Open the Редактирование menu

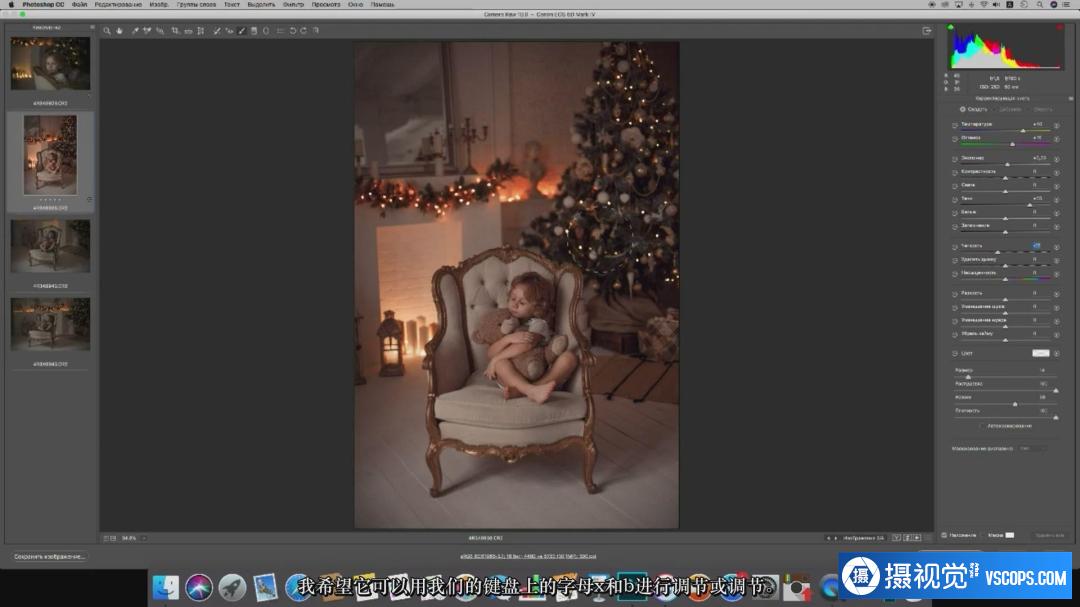point(118,5)
